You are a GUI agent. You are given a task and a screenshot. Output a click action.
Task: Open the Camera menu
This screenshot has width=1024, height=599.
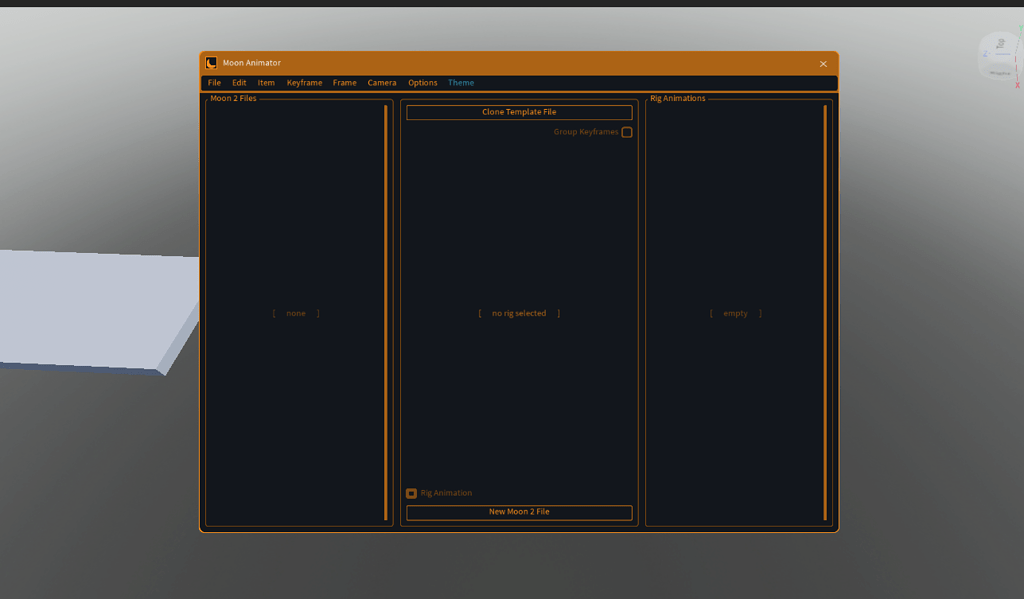(382, 82)
